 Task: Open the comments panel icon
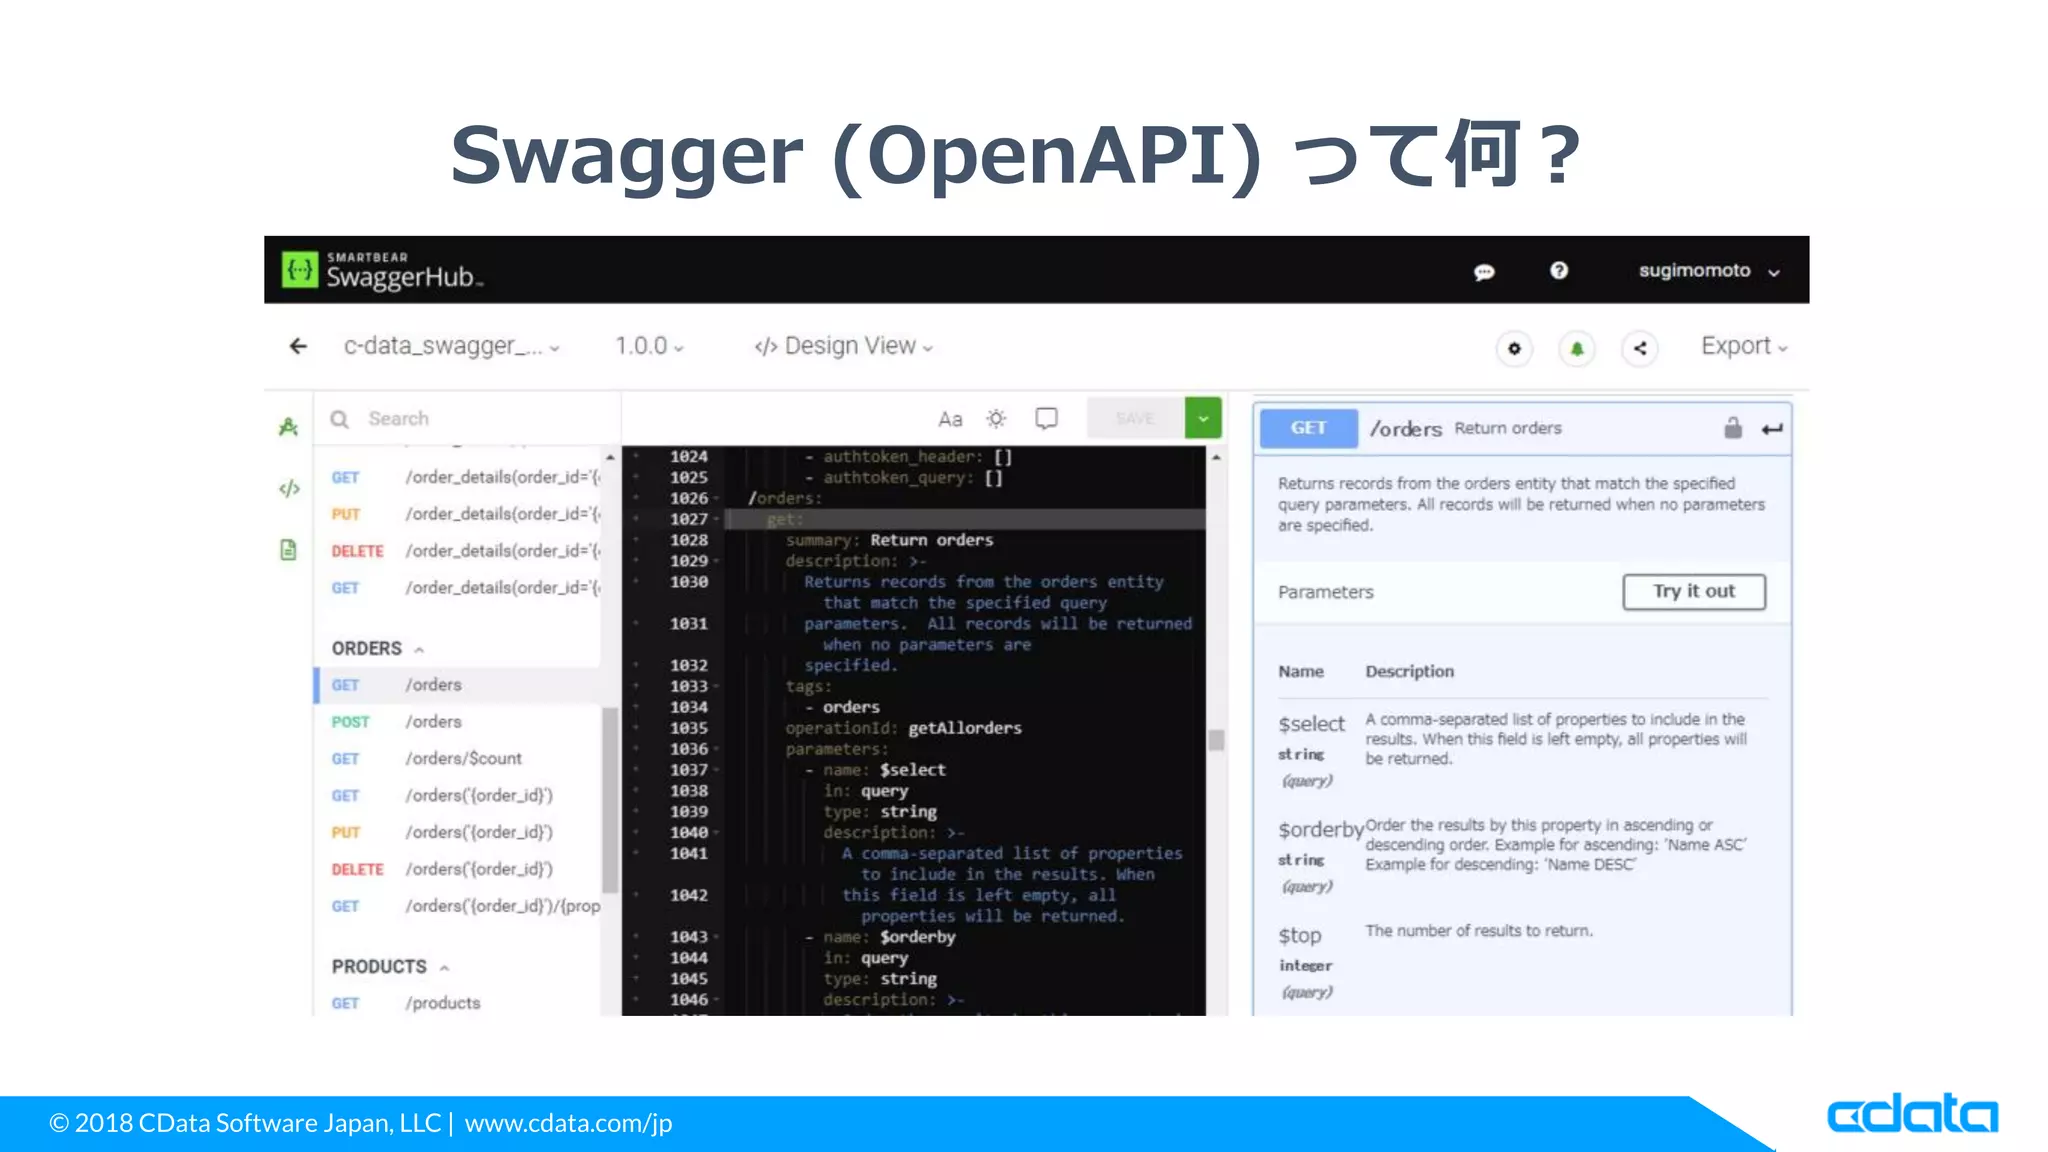(1046, 418)
